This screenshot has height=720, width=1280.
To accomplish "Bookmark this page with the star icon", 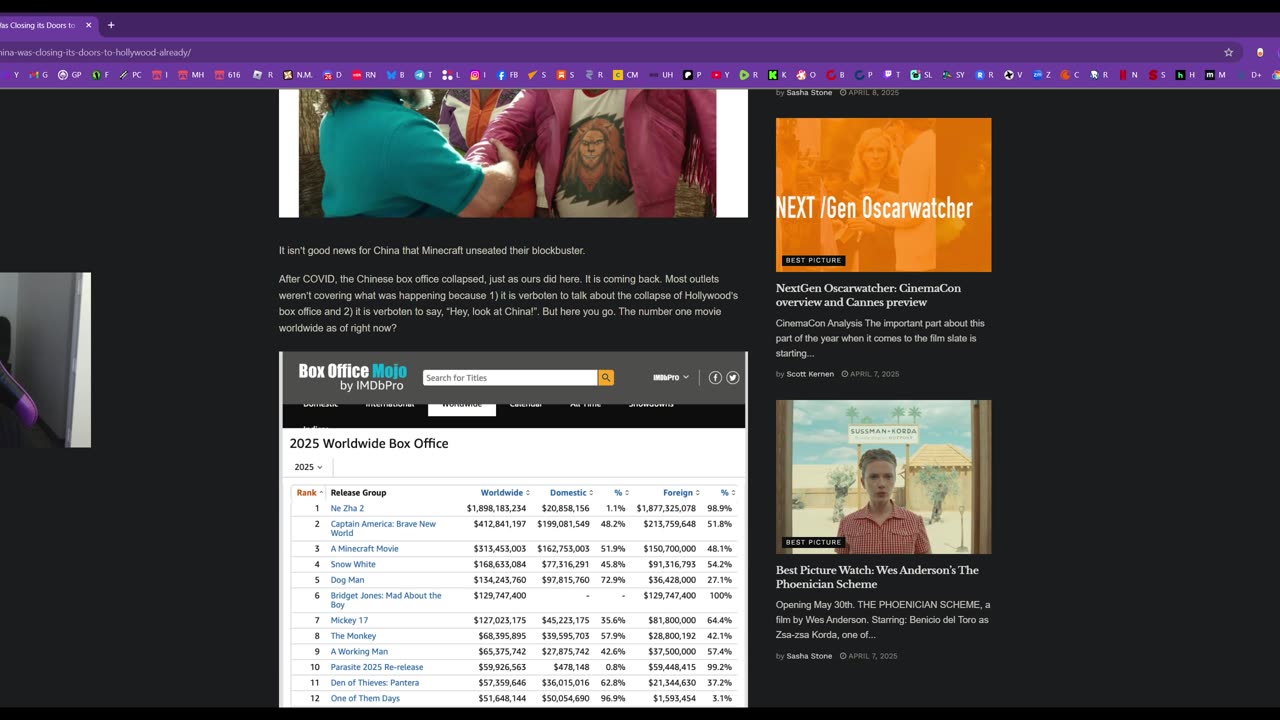I will tap(1228, 52).
